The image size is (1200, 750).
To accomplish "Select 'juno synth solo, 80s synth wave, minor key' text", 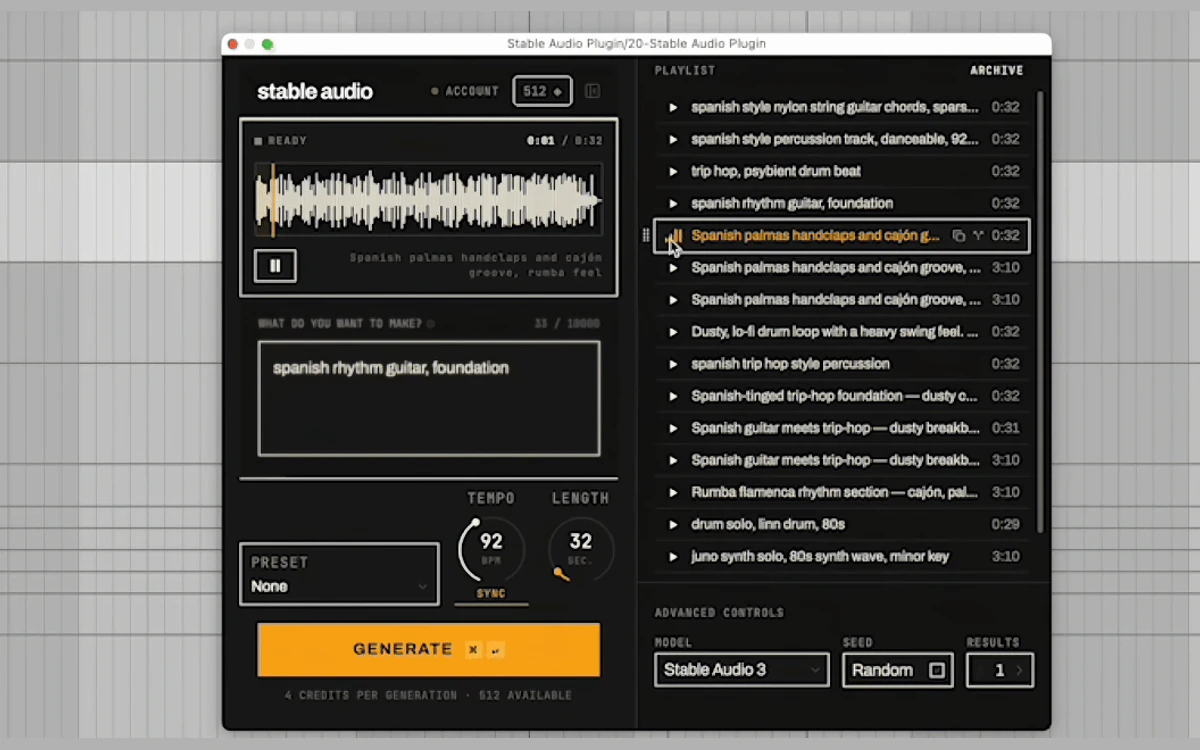I will click(820, 556).
